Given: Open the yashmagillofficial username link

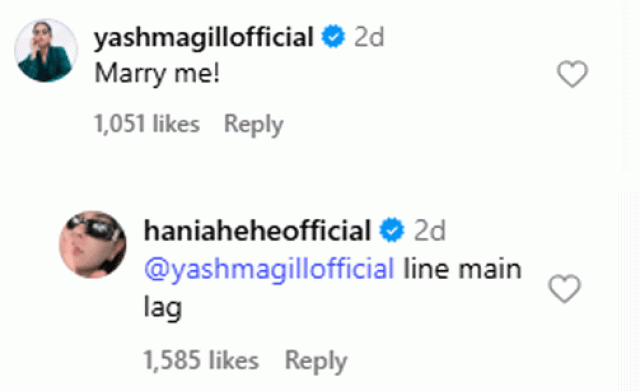Looking at the screenshot, I should [204, 38].
